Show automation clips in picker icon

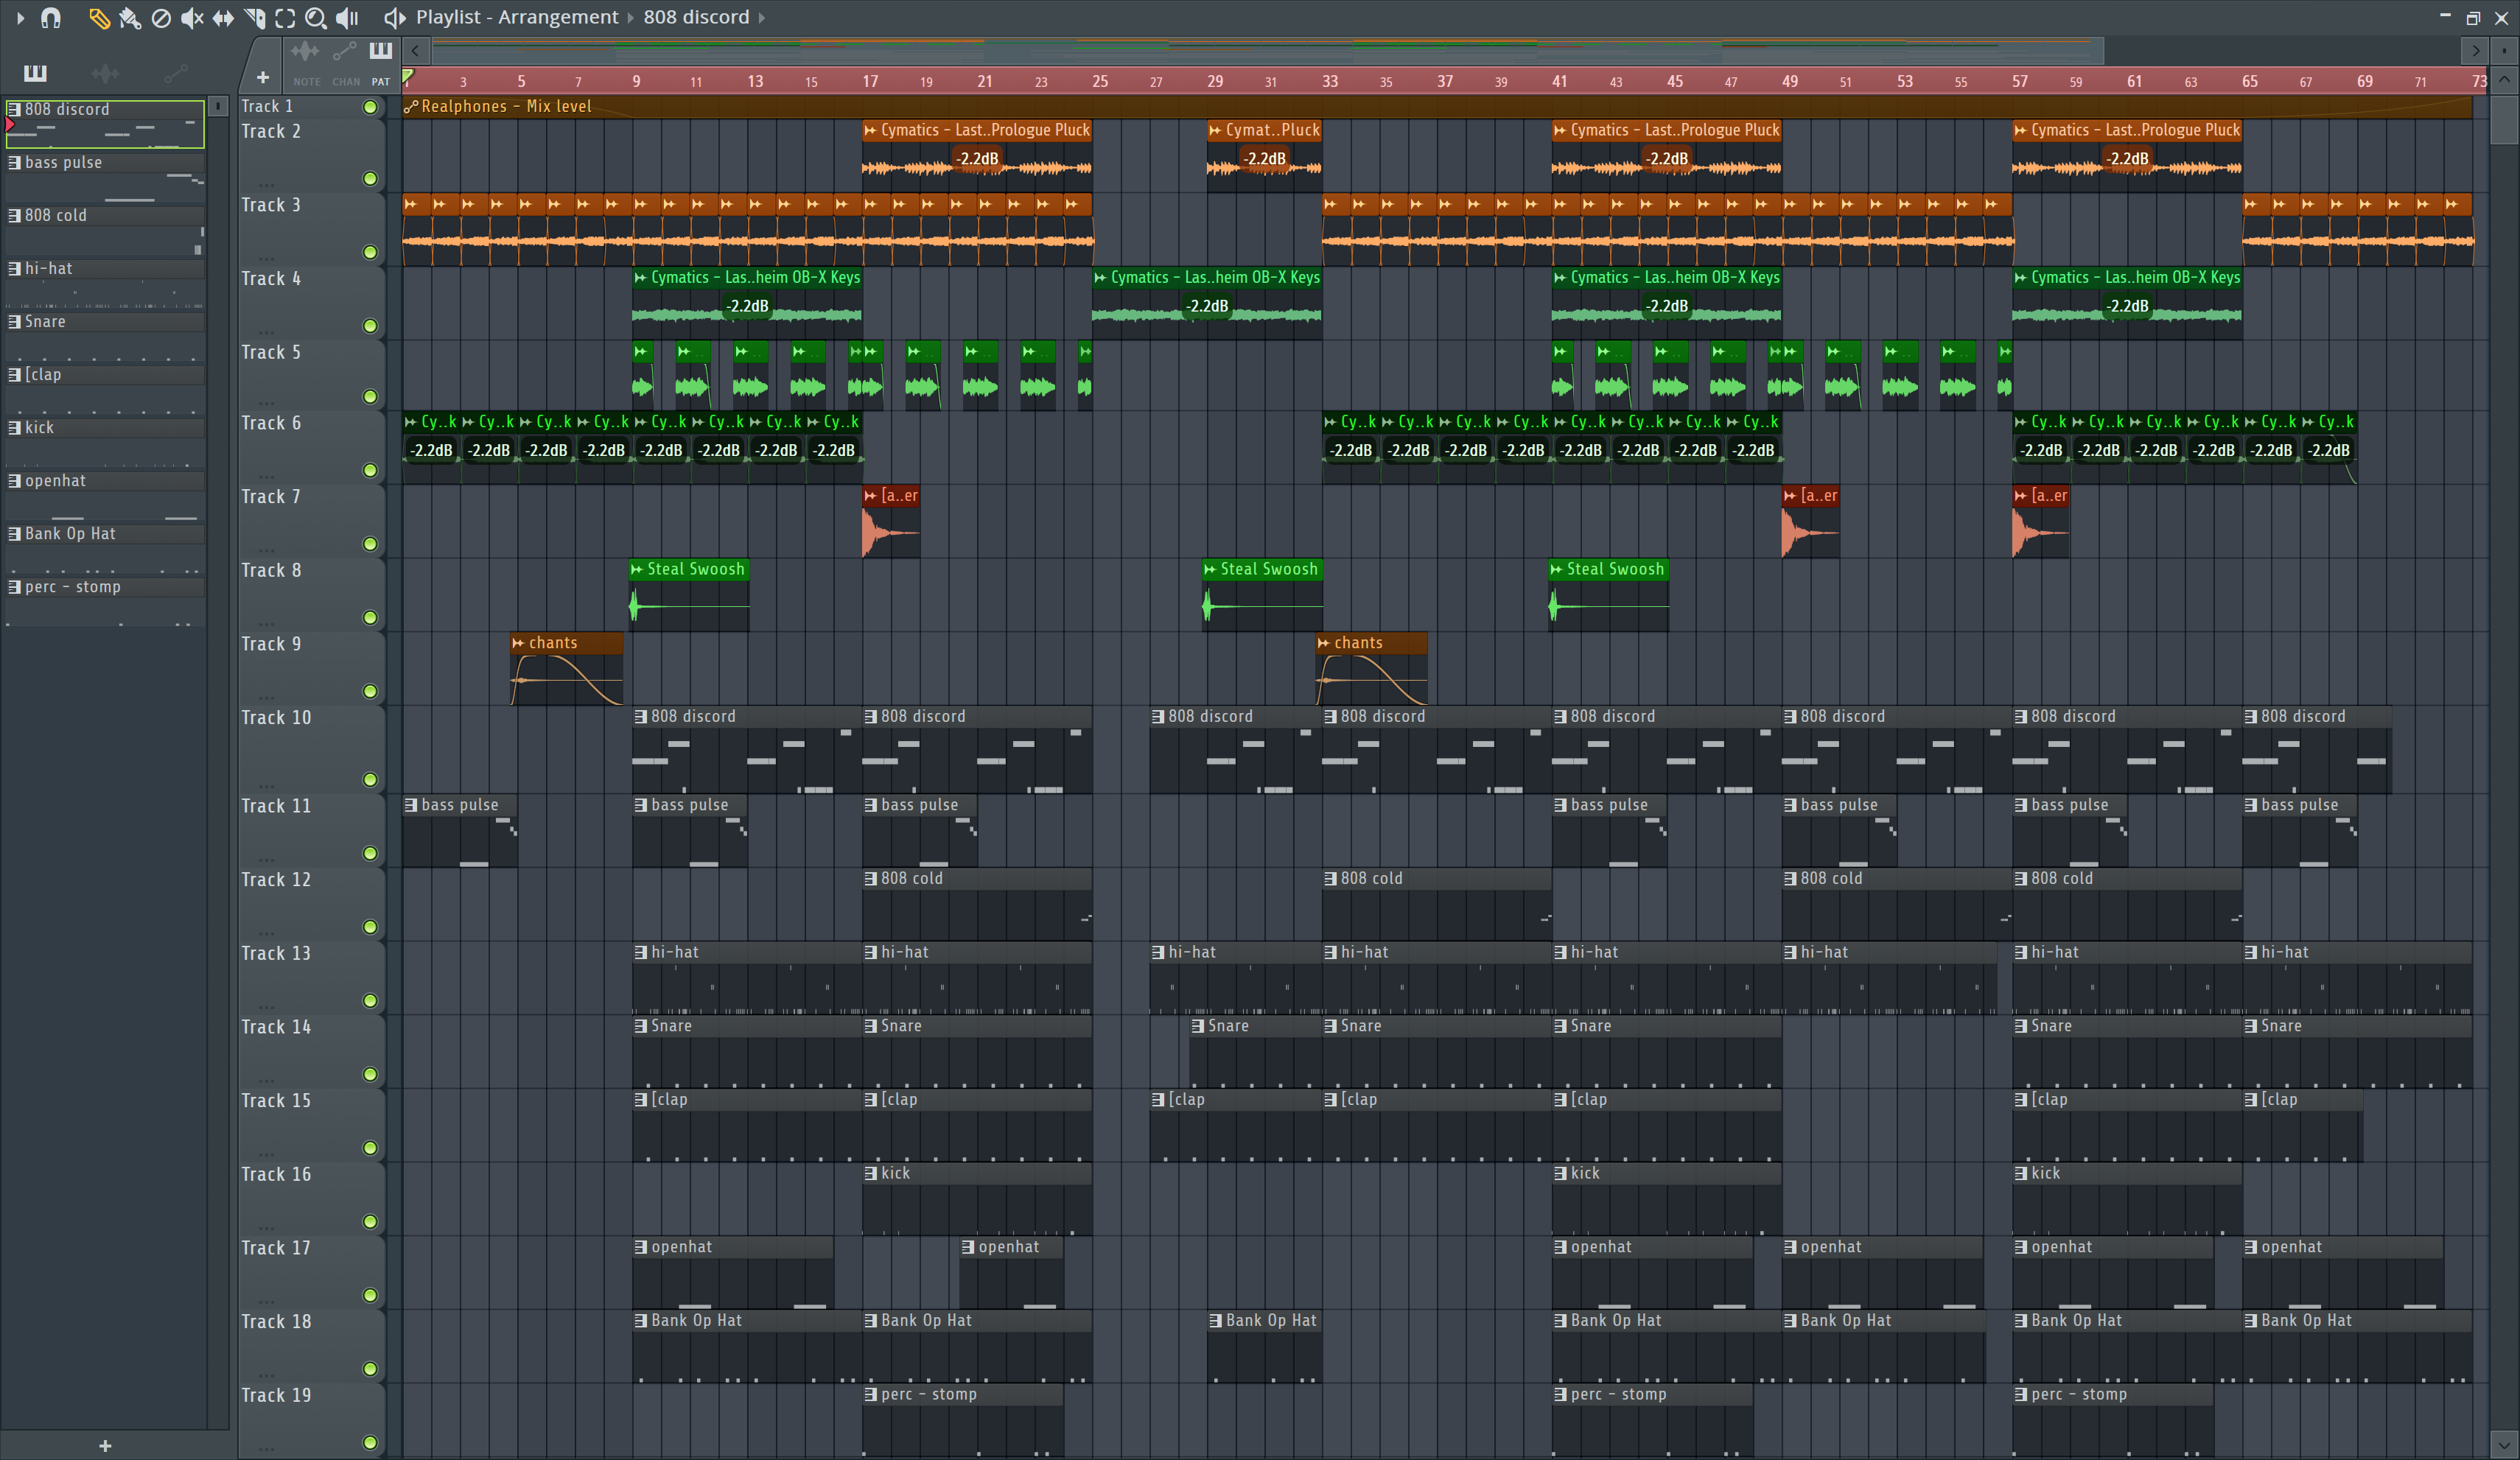[x=175, y=72]
